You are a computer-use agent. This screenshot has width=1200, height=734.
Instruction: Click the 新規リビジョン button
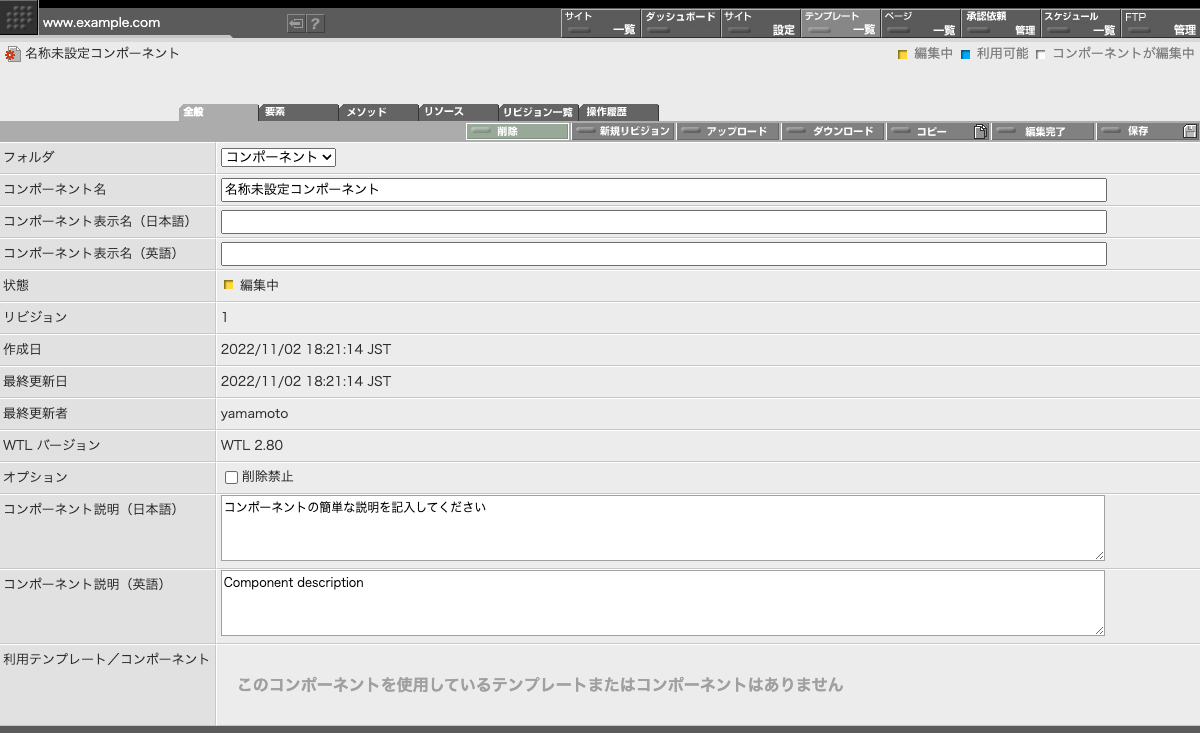[623, 132]
